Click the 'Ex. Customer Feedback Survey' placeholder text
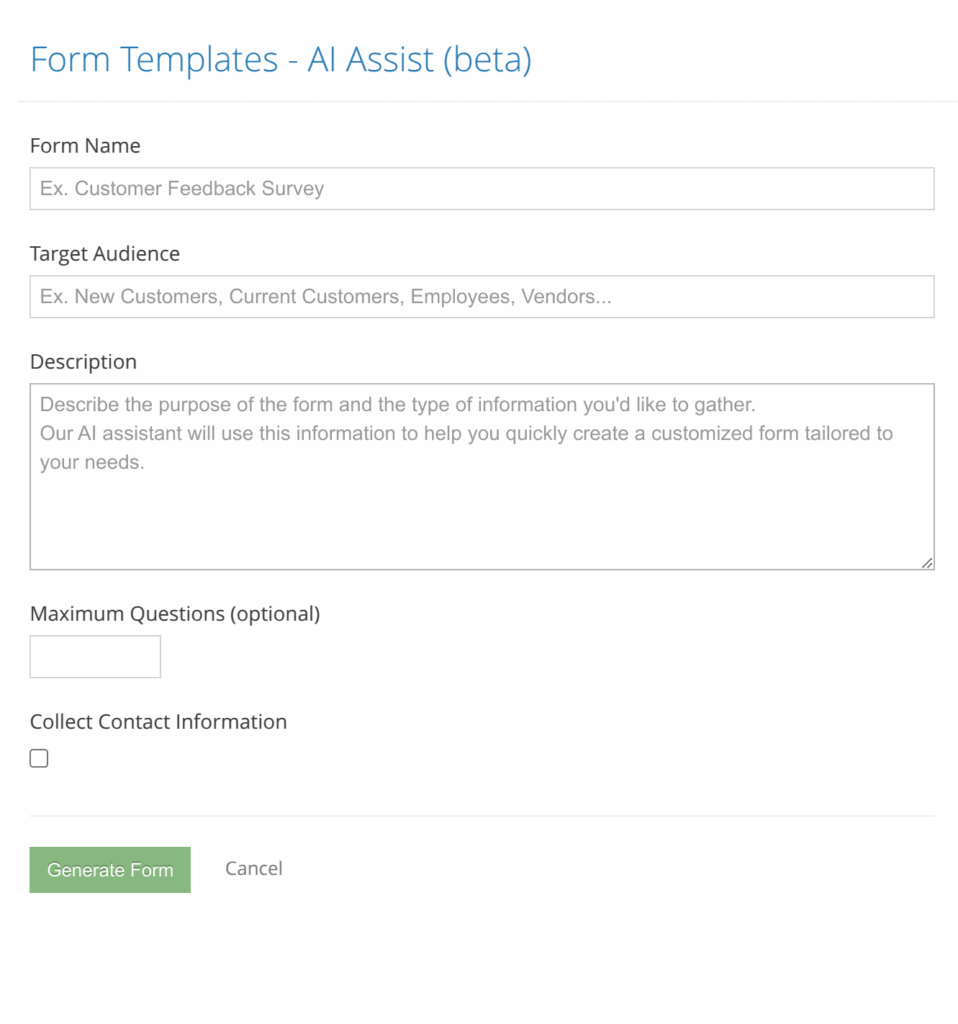Screen dimensions: 958x1024 point(182,188)
